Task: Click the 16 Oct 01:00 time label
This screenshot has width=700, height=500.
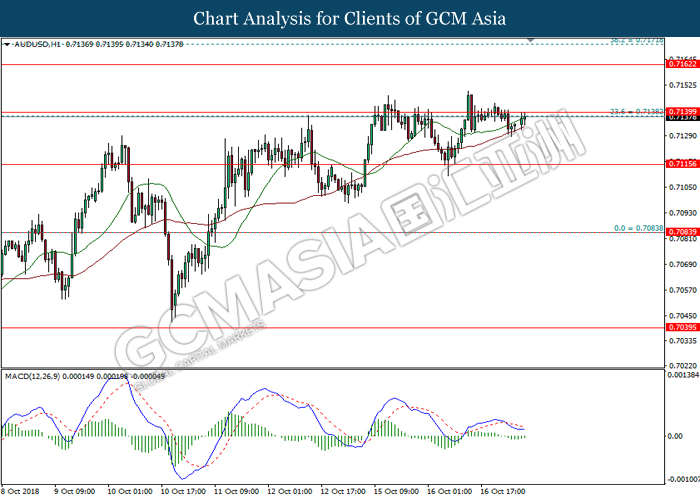Action: (449, 492)
